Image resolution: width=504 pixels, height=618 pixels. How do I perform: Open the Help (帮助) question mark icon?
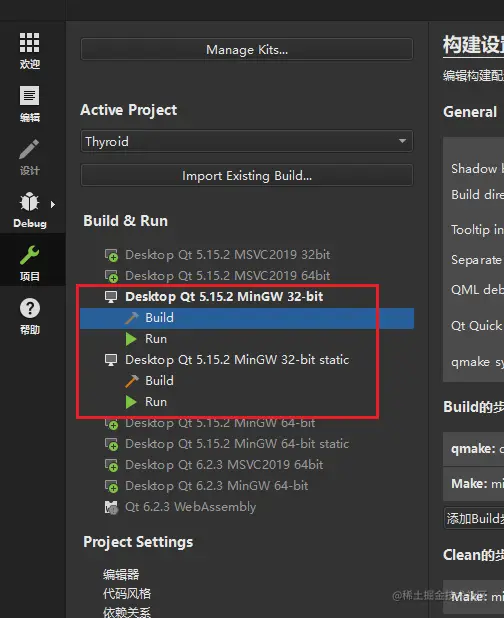click(30, 308)
